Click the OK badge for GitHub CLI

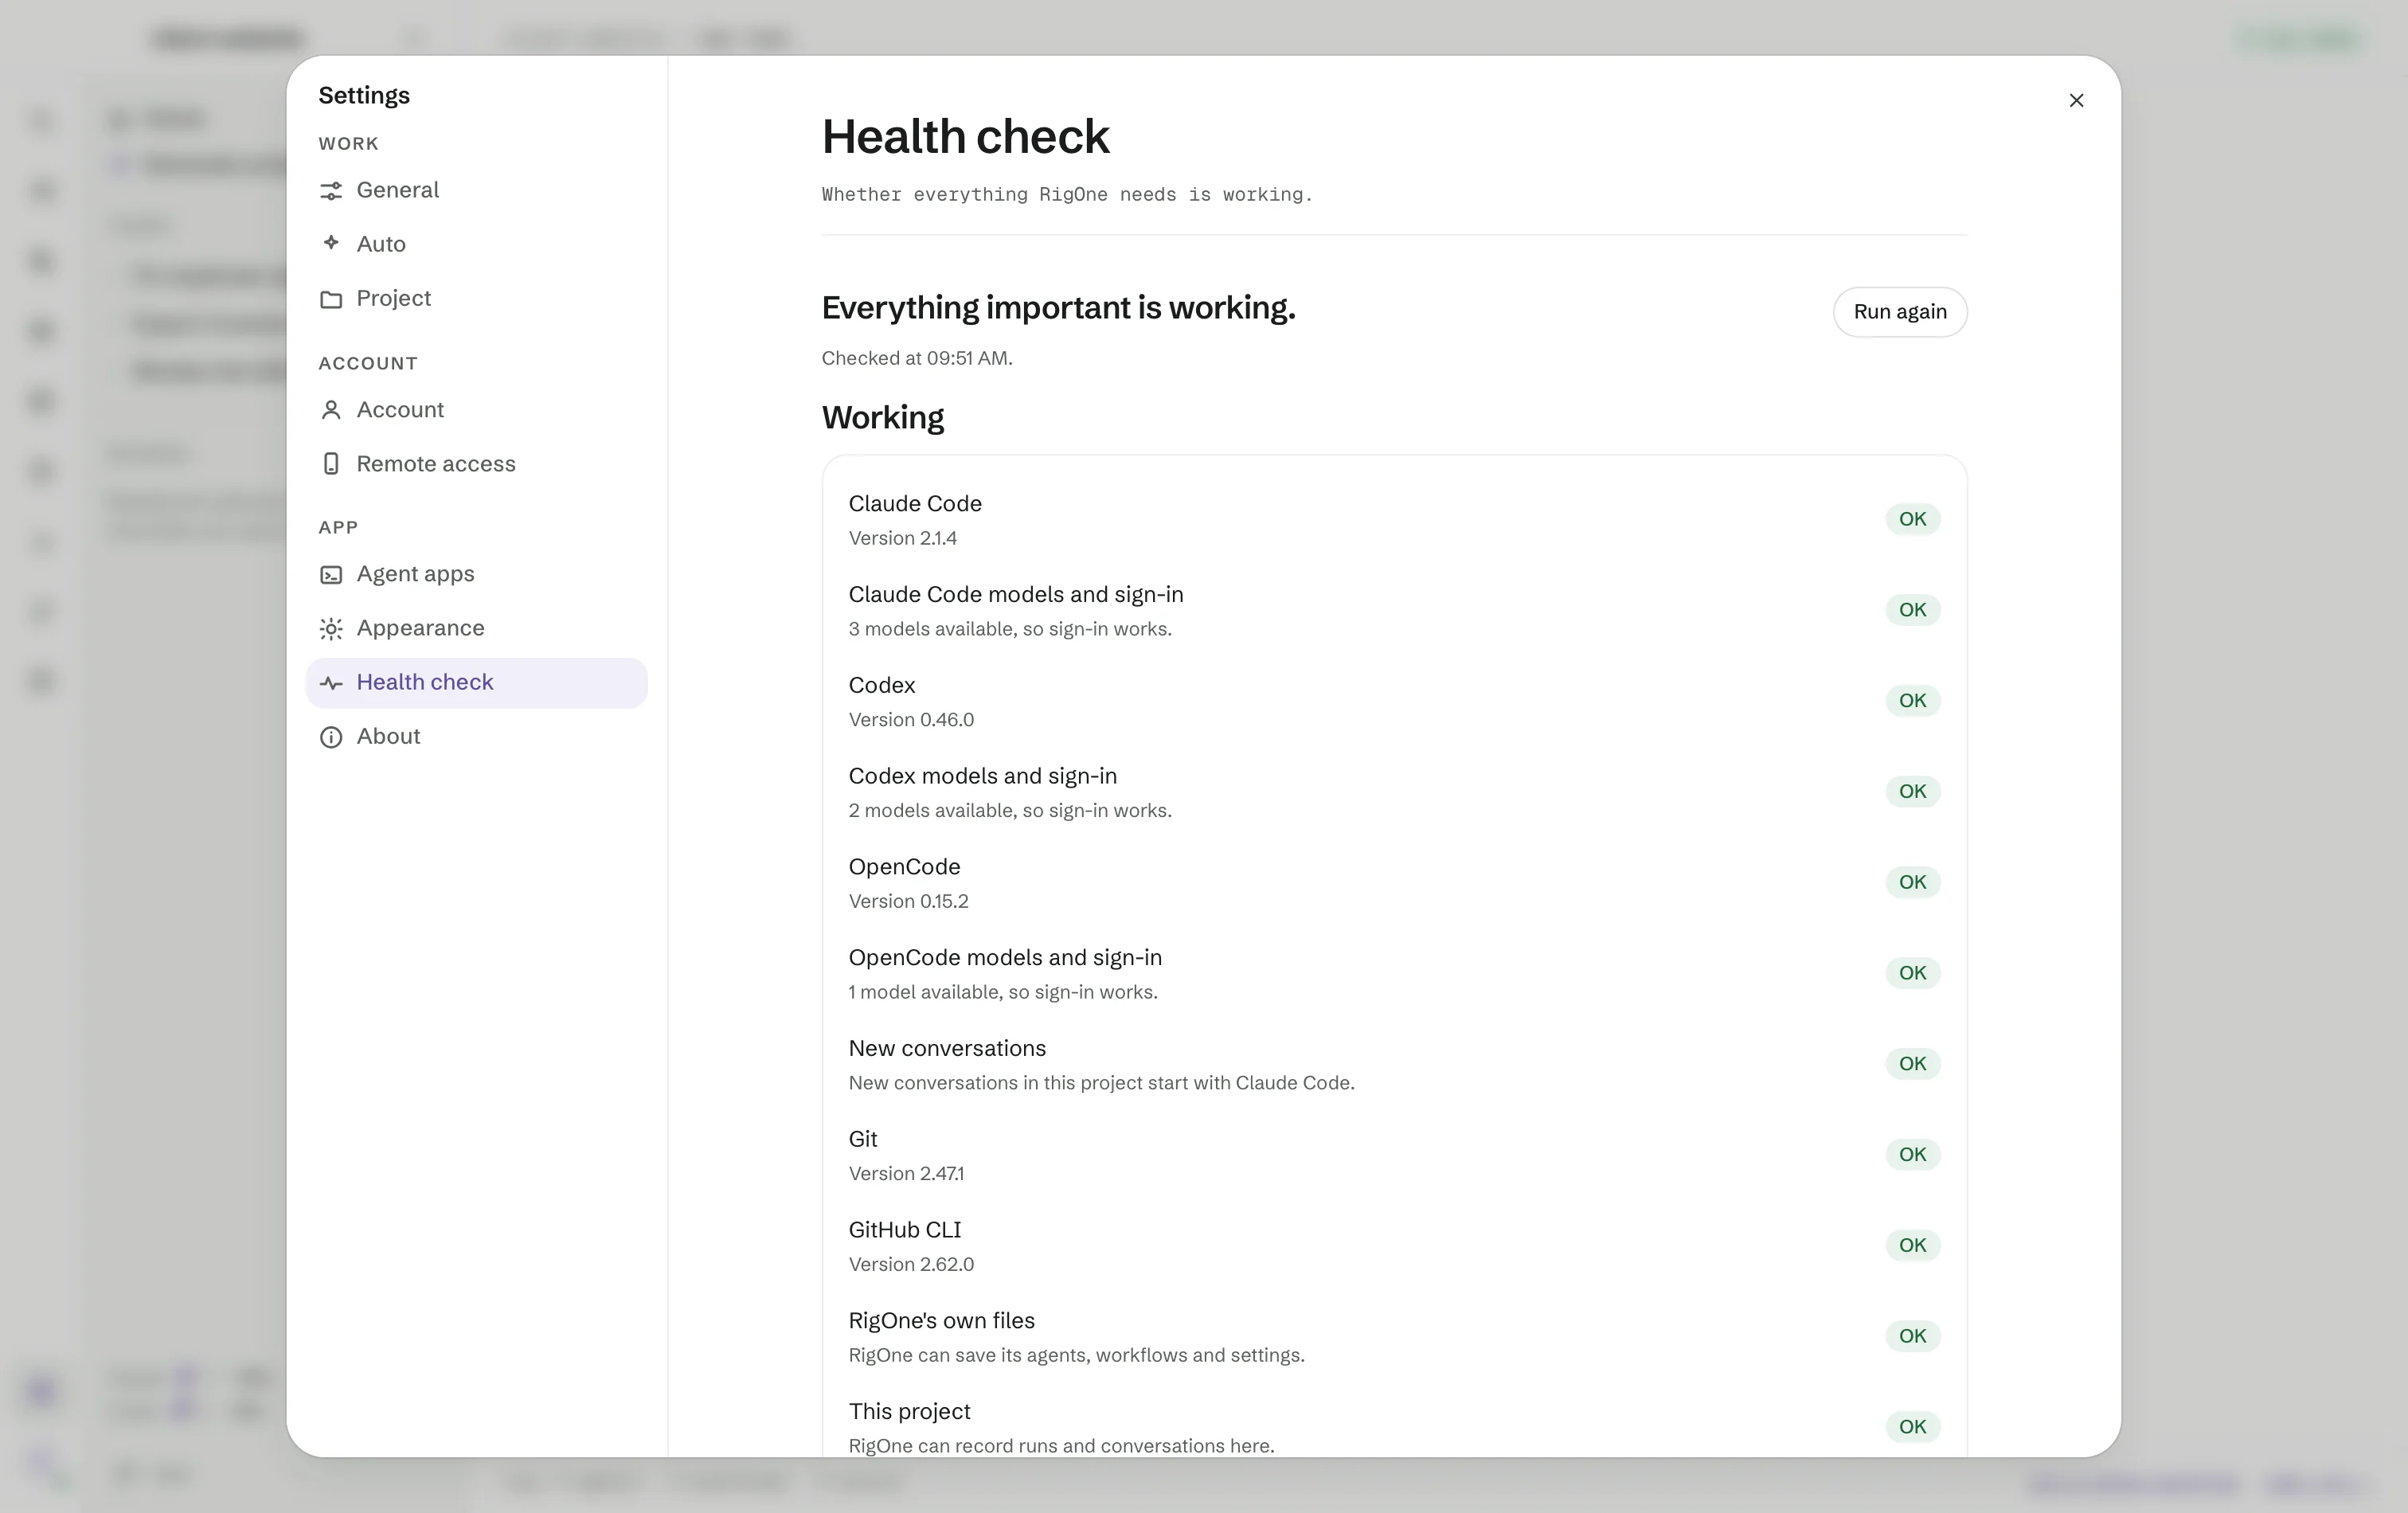point(1912,1246)
